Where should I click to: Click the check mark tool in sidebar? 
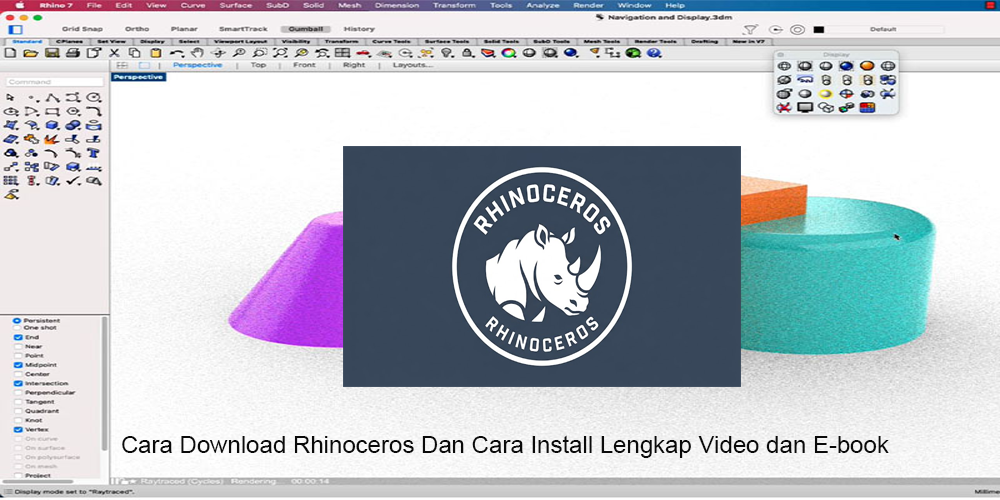coord(73,181)
